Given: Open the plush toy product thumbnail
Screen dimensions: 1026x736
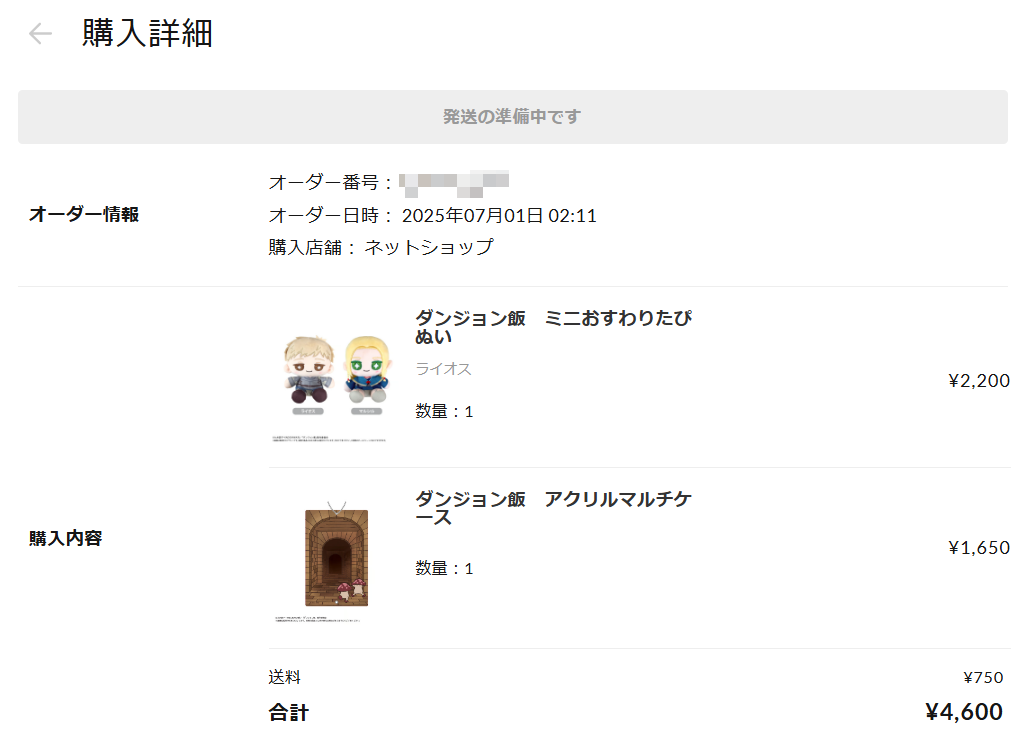Looking at the screenshot, I should [336, 378].
